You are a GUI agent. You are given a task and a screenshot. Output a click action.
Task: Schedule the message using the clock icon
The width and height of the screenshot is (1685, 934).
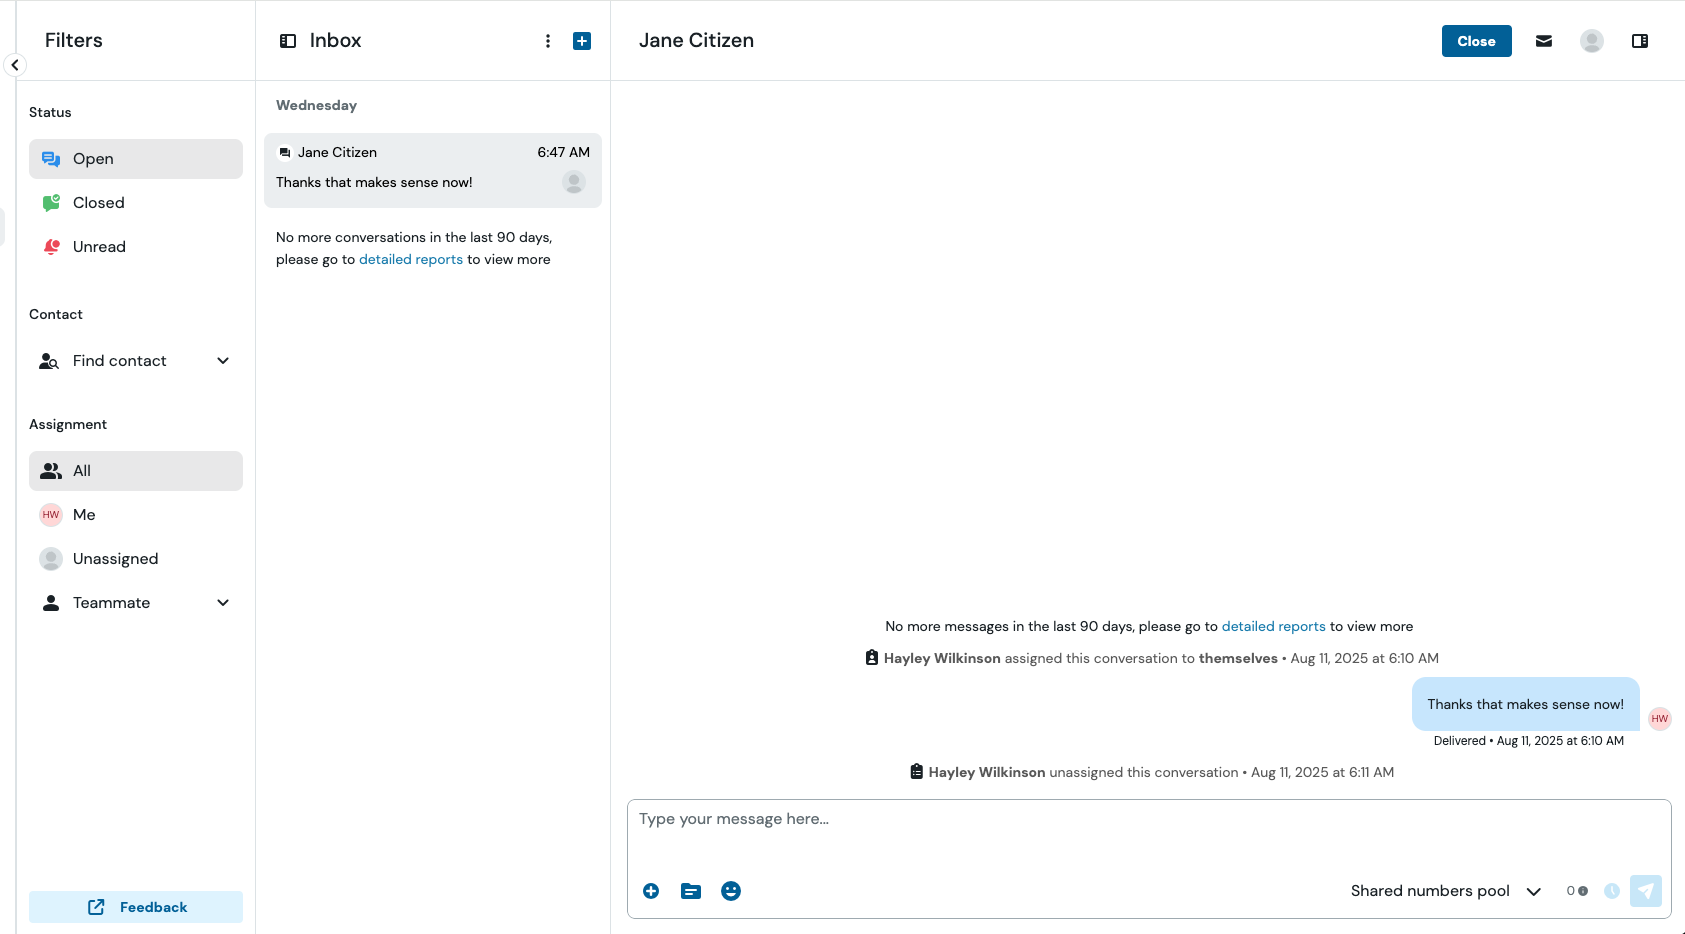(1613, 890)
